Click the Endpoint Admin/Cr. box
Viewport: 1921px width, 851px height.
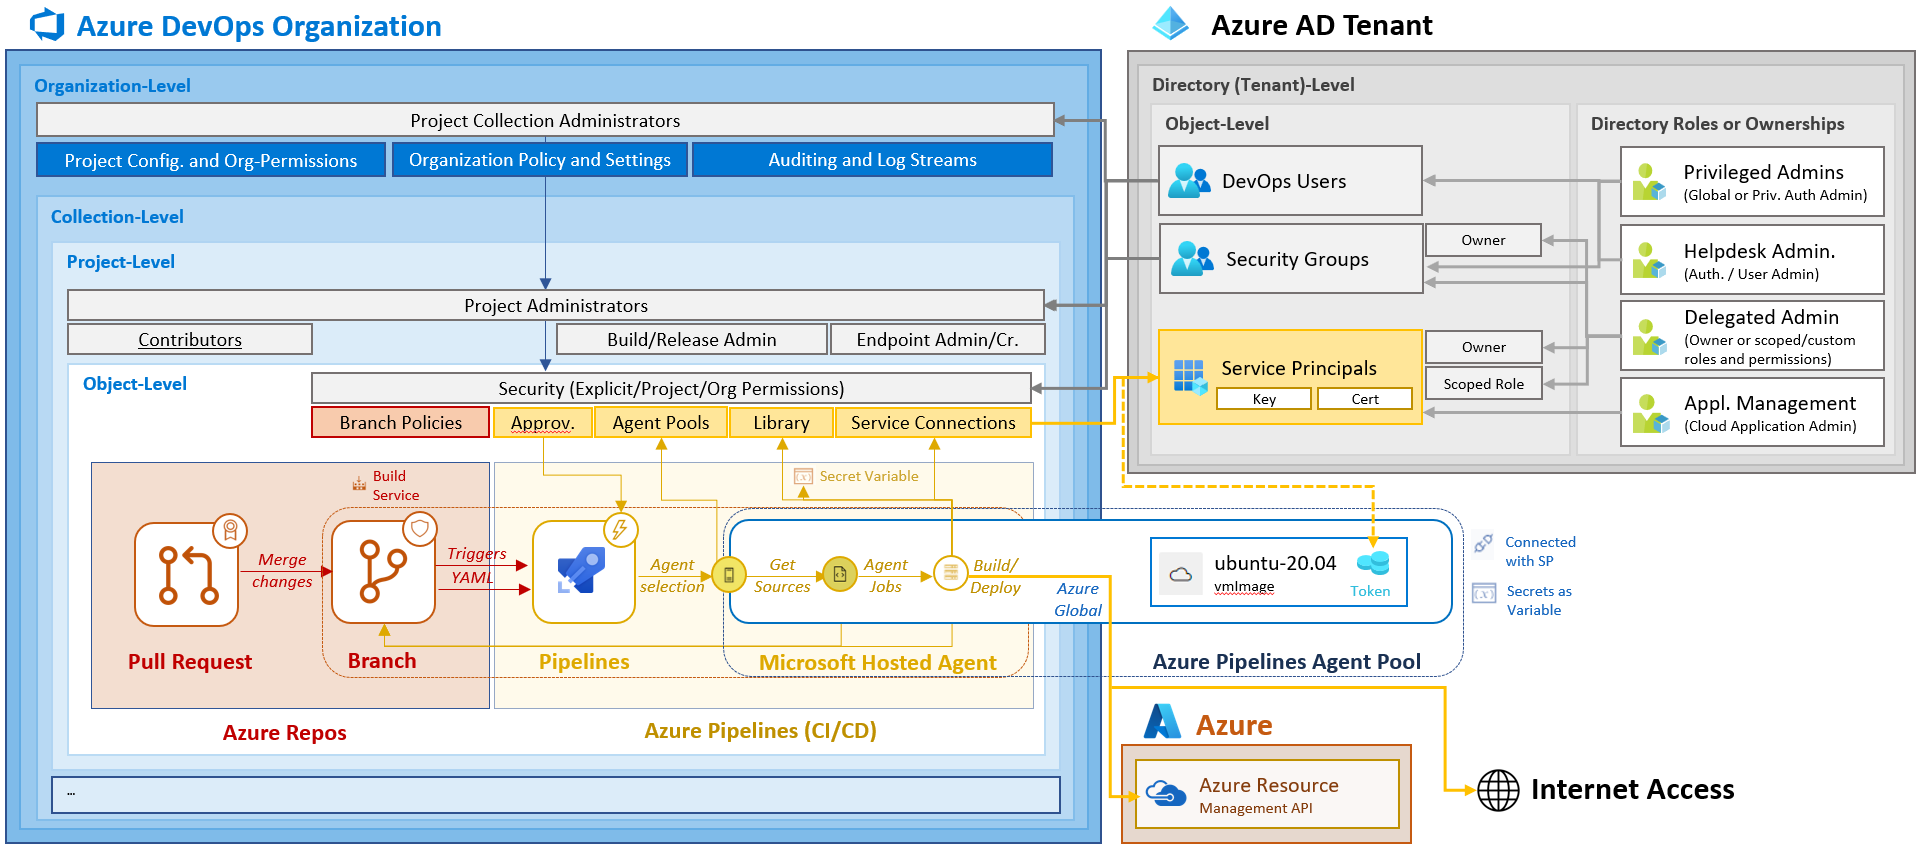(x=938, y=339)
